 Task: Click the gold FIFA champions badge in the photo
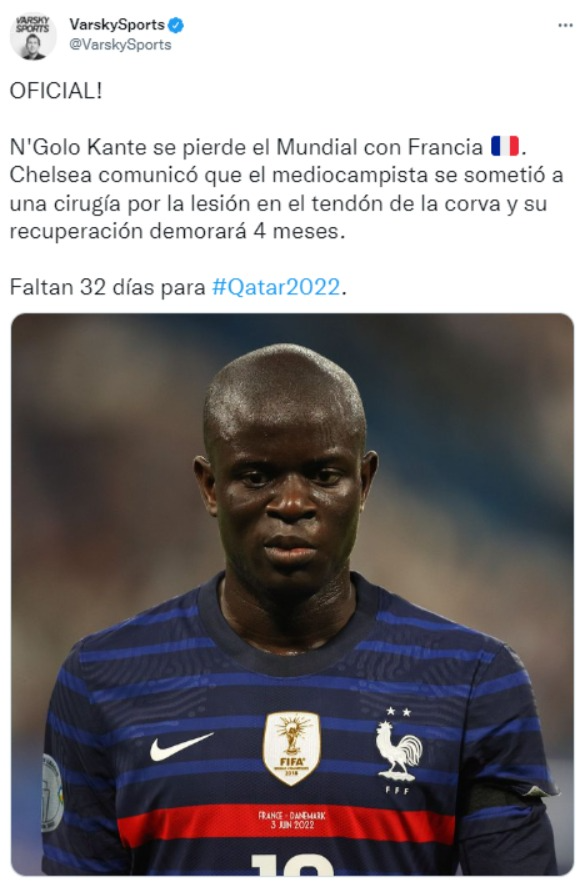click(292, 748)
